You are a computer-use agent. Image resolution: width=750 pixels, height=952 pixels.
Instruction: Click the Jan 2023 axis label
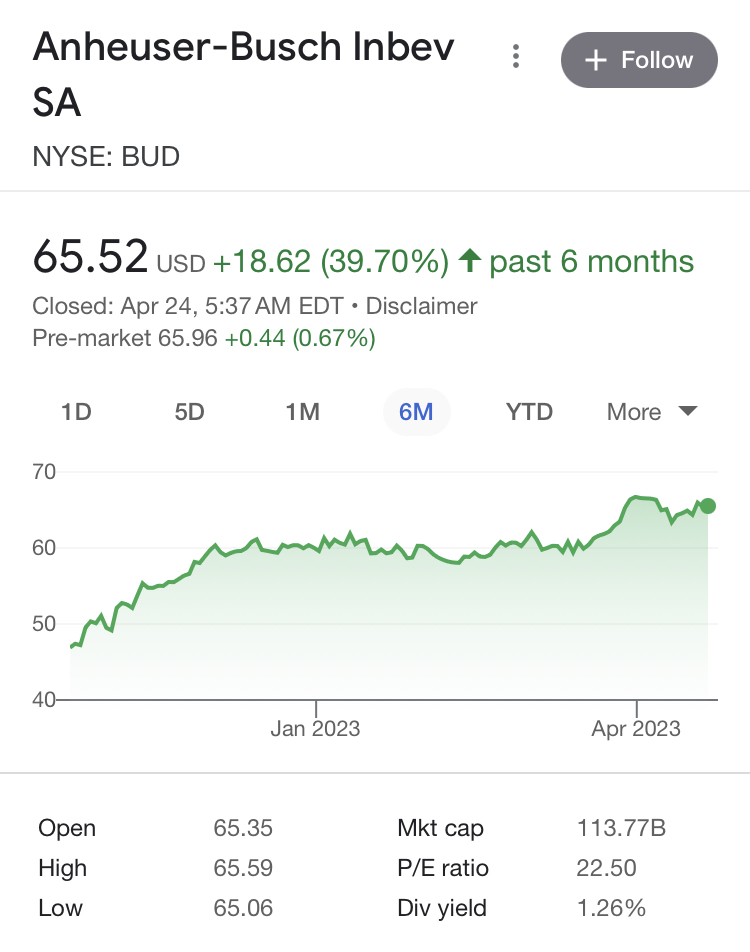tap(315, 729)
